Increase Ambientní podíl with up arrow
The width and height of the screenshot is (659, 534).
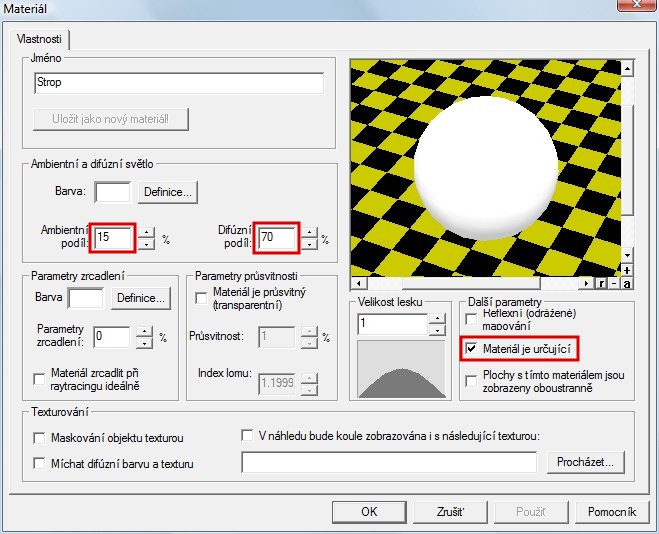click(146, 232)
